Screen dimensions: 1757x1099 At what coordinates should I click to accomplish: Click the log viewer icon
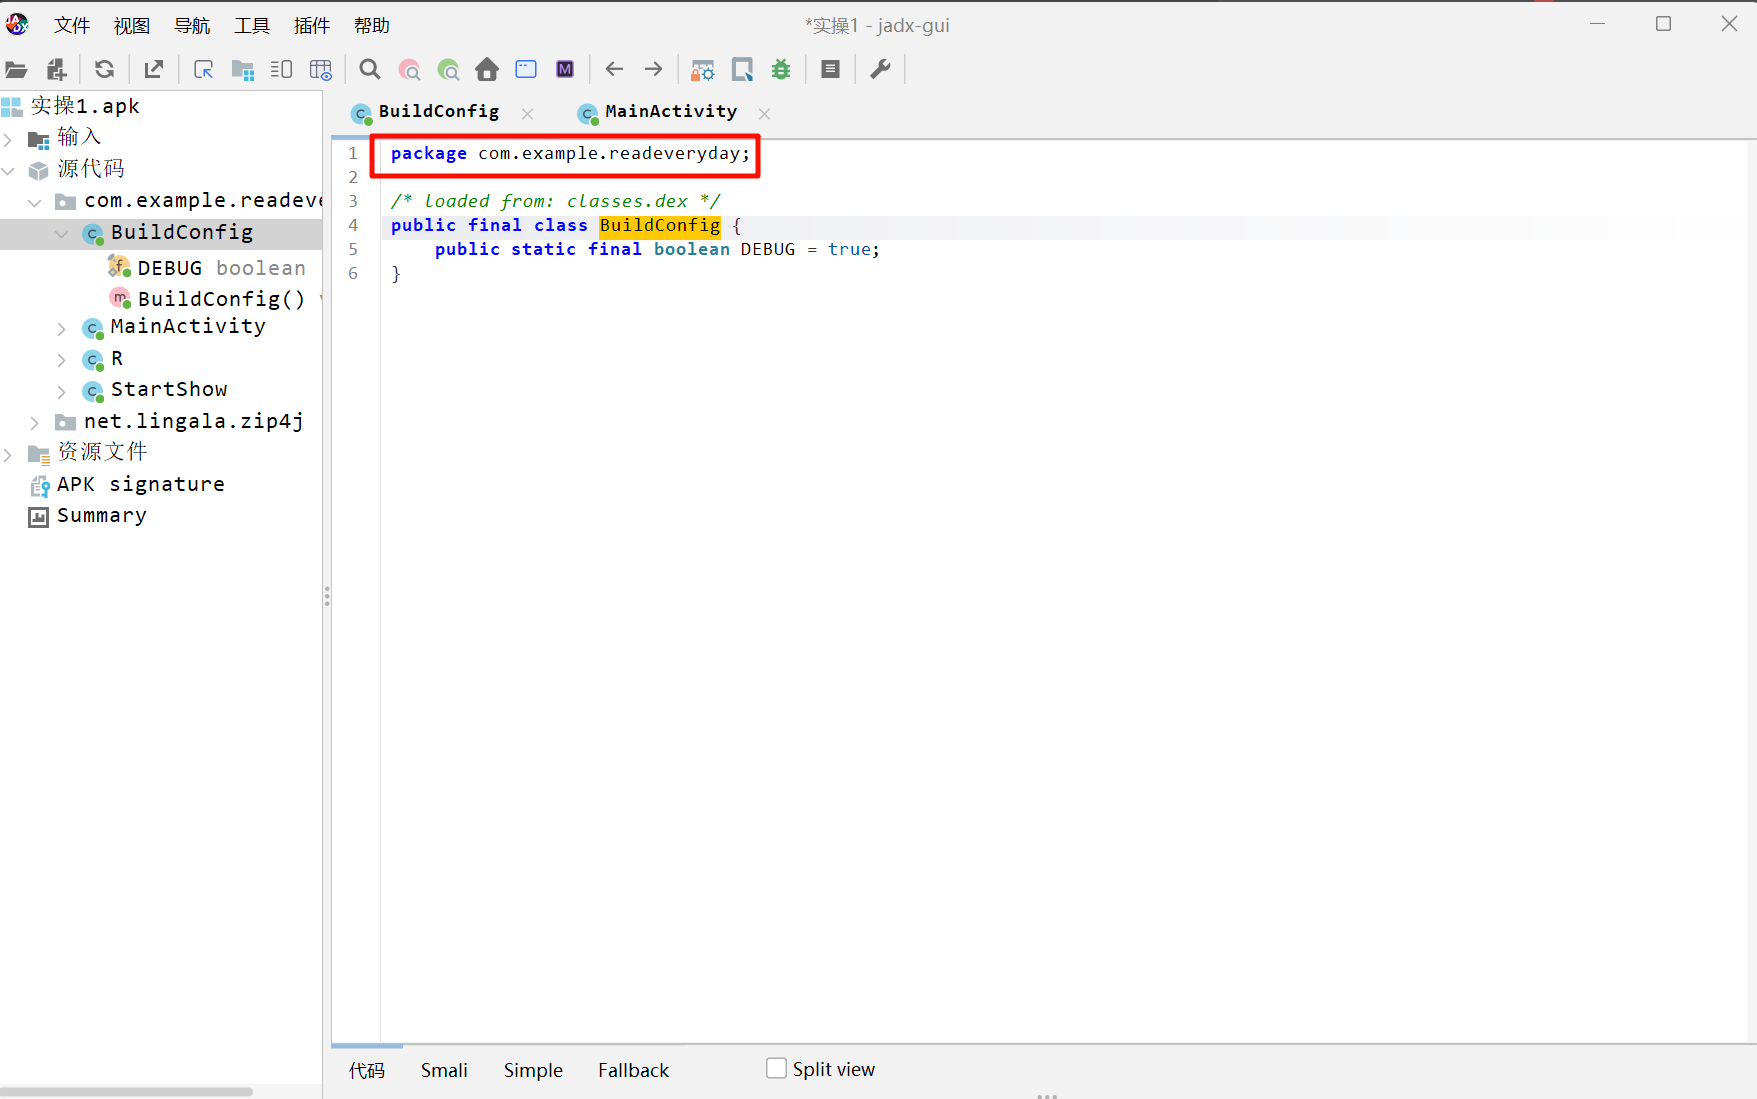point(830,70)
